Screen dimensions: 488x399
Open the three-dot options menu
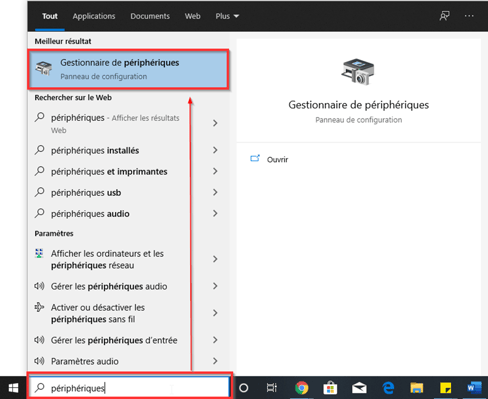(x=469, y=16)
